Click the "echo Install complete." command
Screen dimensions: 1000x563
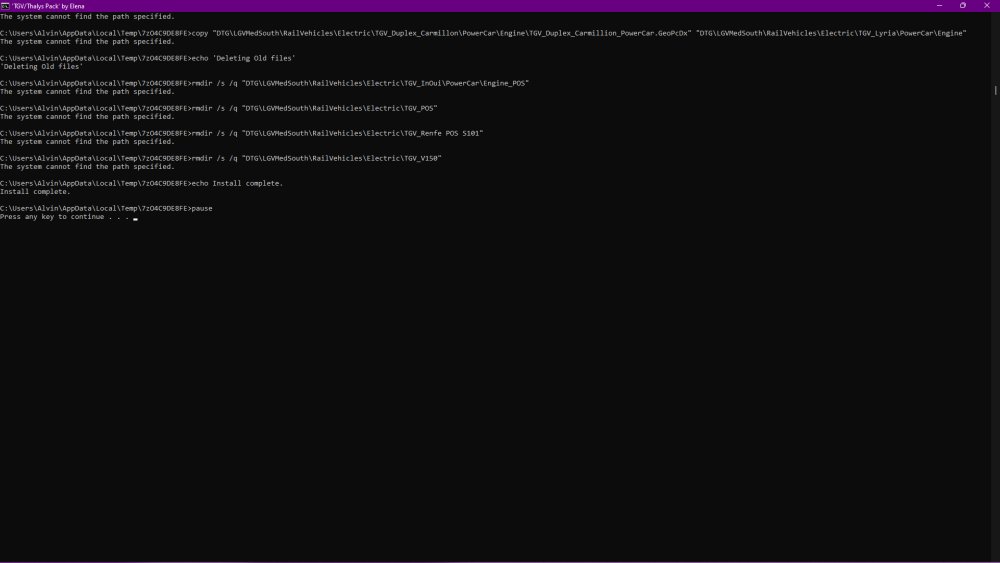(x=237, y=183)
